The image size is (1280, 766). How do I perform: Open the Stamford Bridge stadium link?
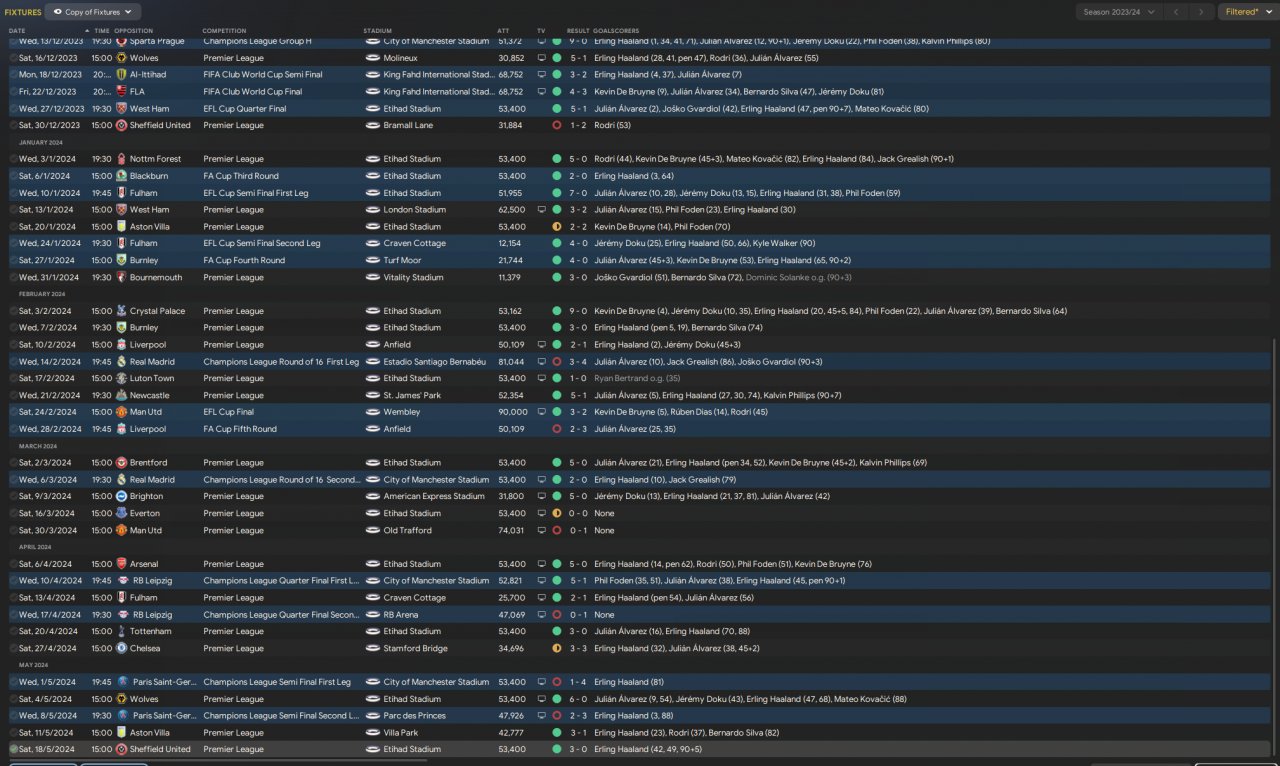[415, 649]
